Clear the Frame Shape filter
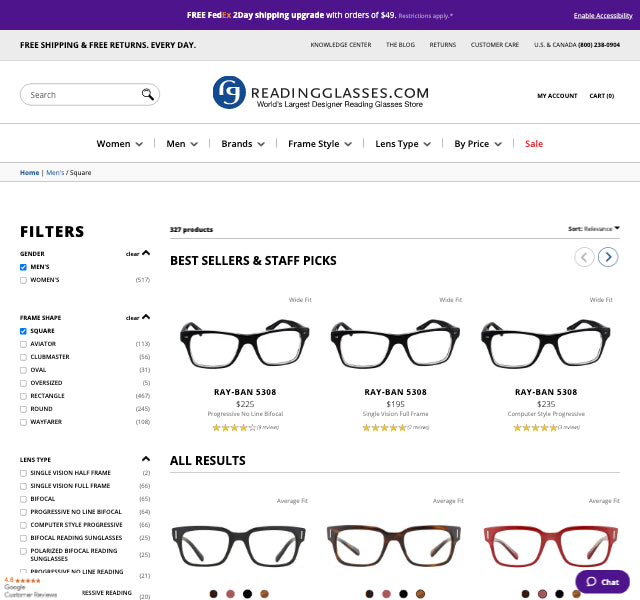 (132, 318)
